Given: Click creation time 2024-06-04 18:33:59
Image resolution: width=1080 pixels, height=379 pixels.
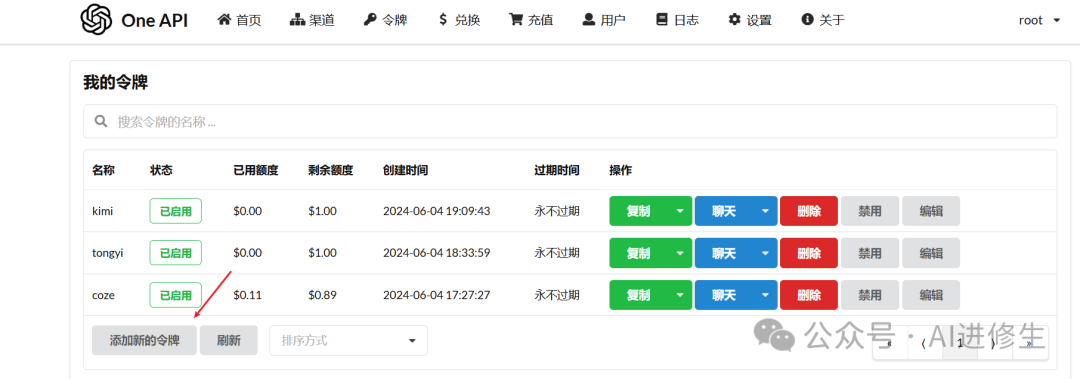Looking at the screenshot, I should click(x=437, y=253).
